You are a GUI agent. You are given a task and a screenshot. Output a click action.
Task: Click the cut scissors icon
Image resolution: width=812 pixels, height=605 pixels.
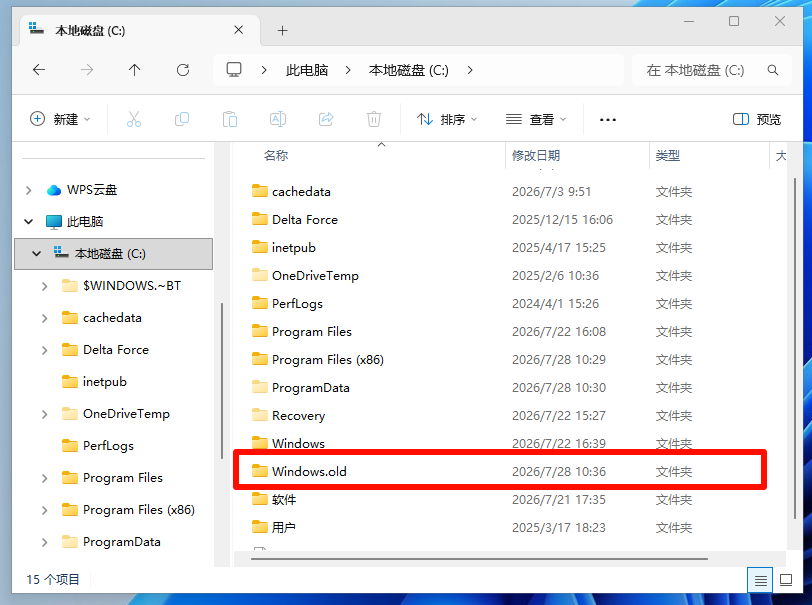(134, 120)
